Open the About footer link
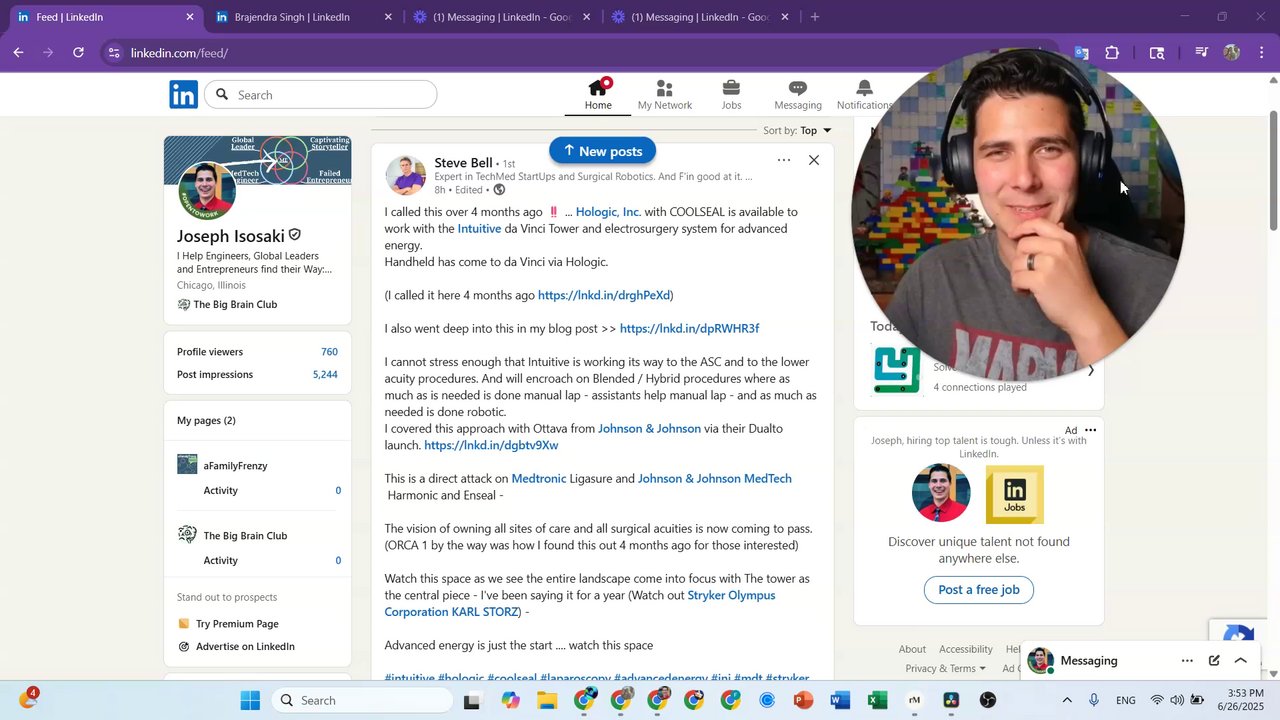The height and width of the screenshot is (720, 1280). [x=912, y=649]
